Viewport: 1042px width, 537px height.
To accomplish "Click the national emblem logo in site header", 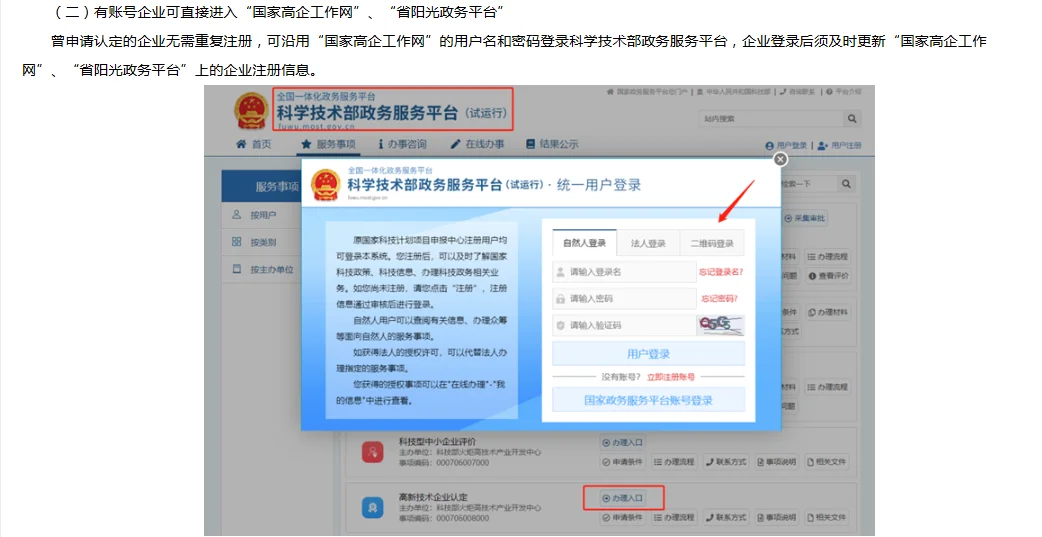I will click(x=251, y=111).
